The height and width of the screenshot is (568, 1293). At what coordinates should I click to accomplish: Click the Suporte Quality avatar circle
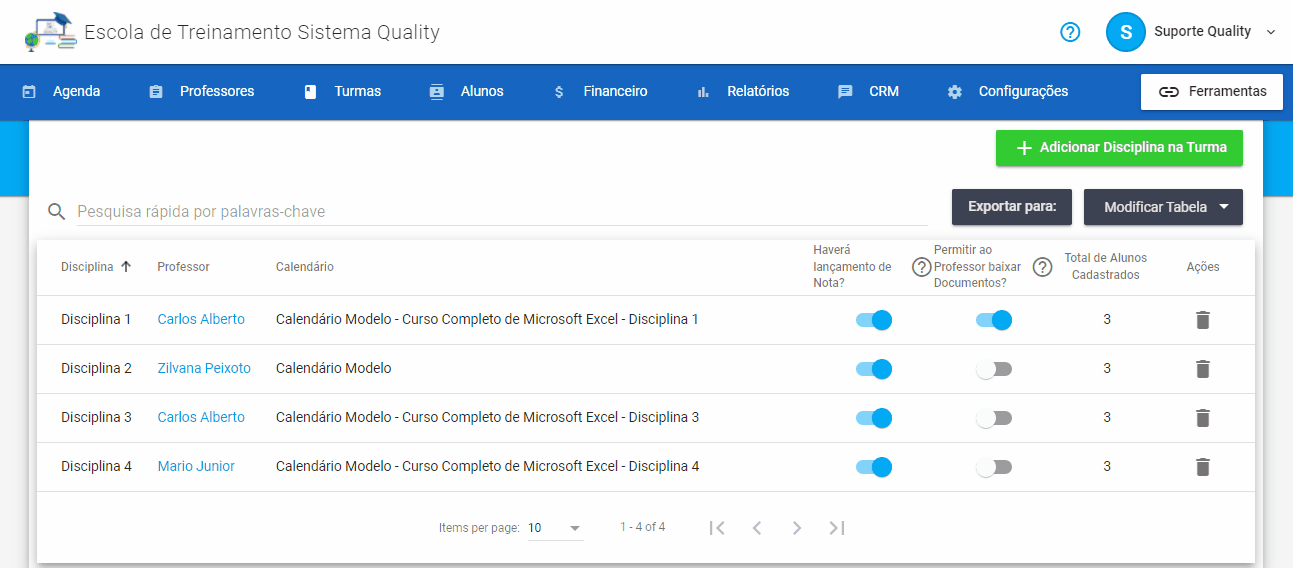[1125, 32]
